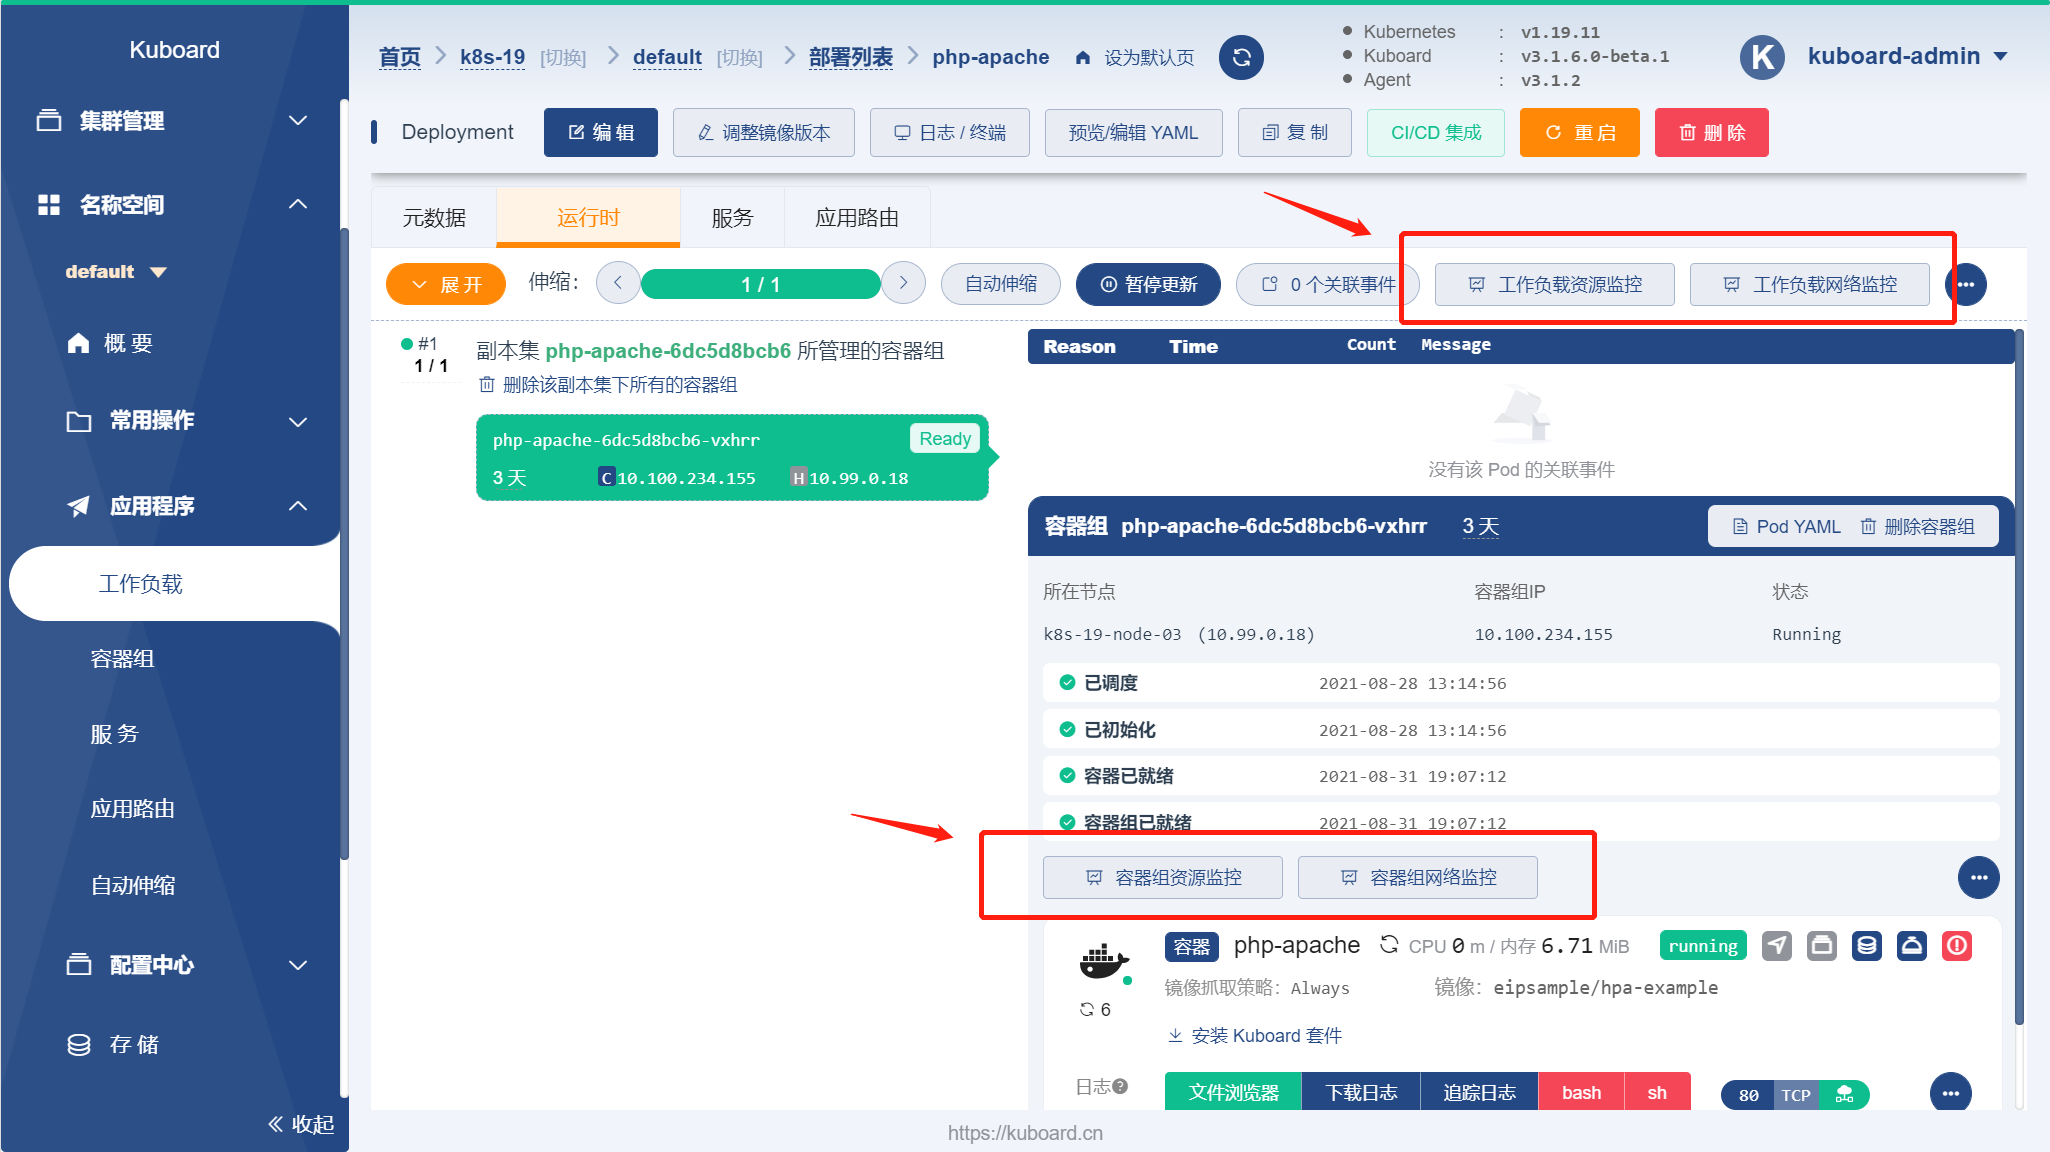Click the 自动伸缩 autoscale pill button
This screenshot has height=1152, width=2050.
1001,284
